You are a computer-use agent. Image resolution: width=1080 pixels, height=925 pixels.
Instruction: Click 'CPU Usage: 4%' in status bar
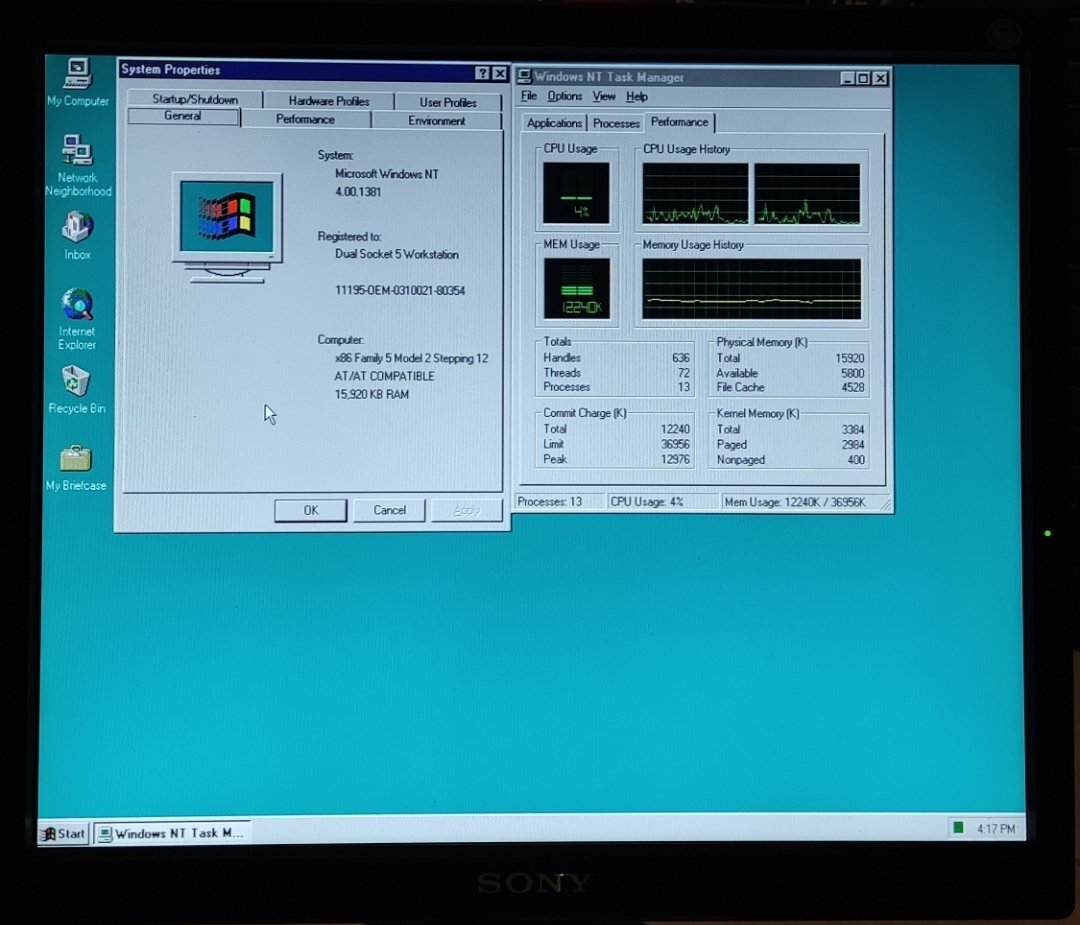click(x=647, y=501)
